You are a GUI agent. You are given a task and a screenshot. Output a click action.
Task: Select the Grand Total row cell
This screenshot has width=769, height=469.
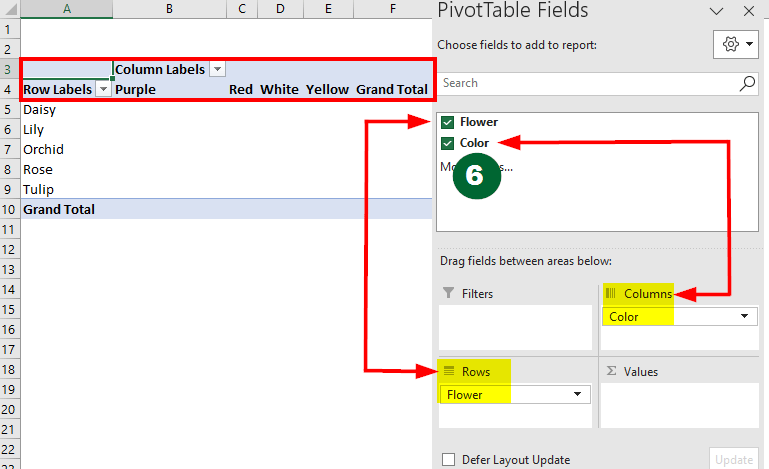click(60, 209)
